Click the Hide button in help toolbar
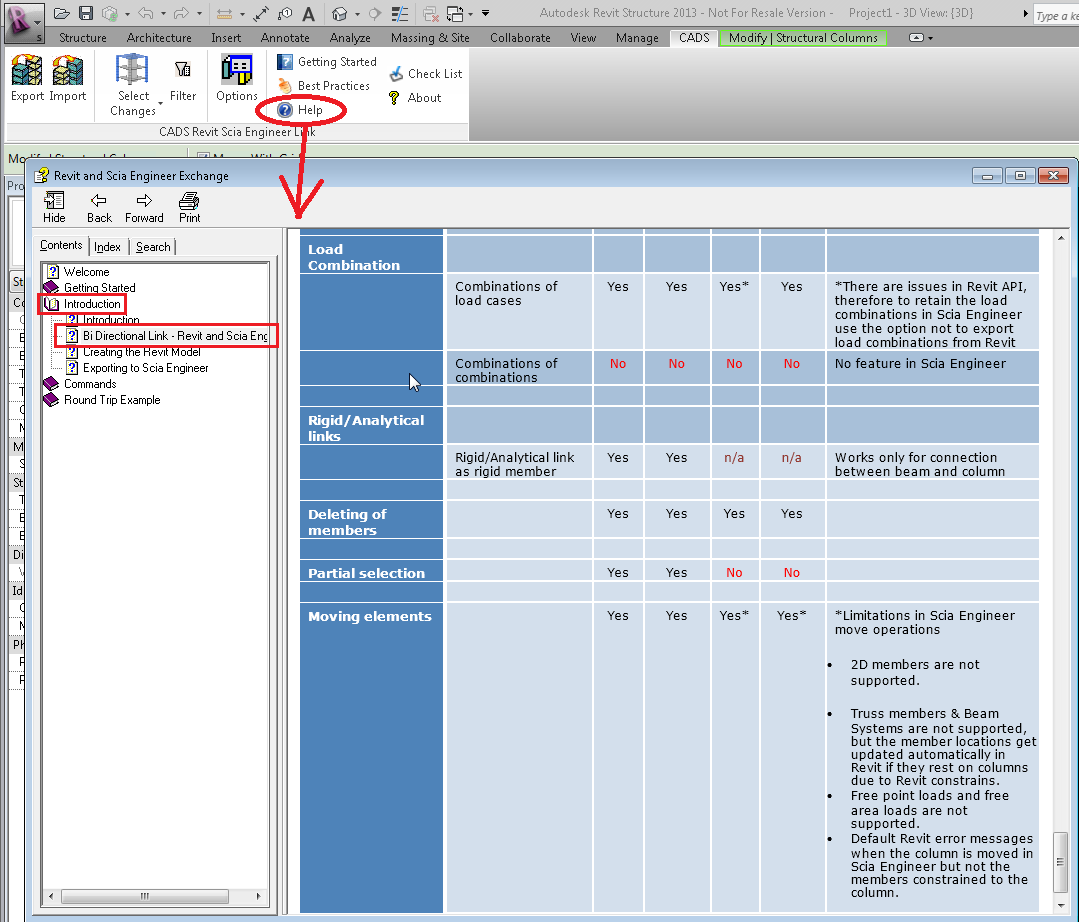 pyautogui.click(x=54, y=207)
